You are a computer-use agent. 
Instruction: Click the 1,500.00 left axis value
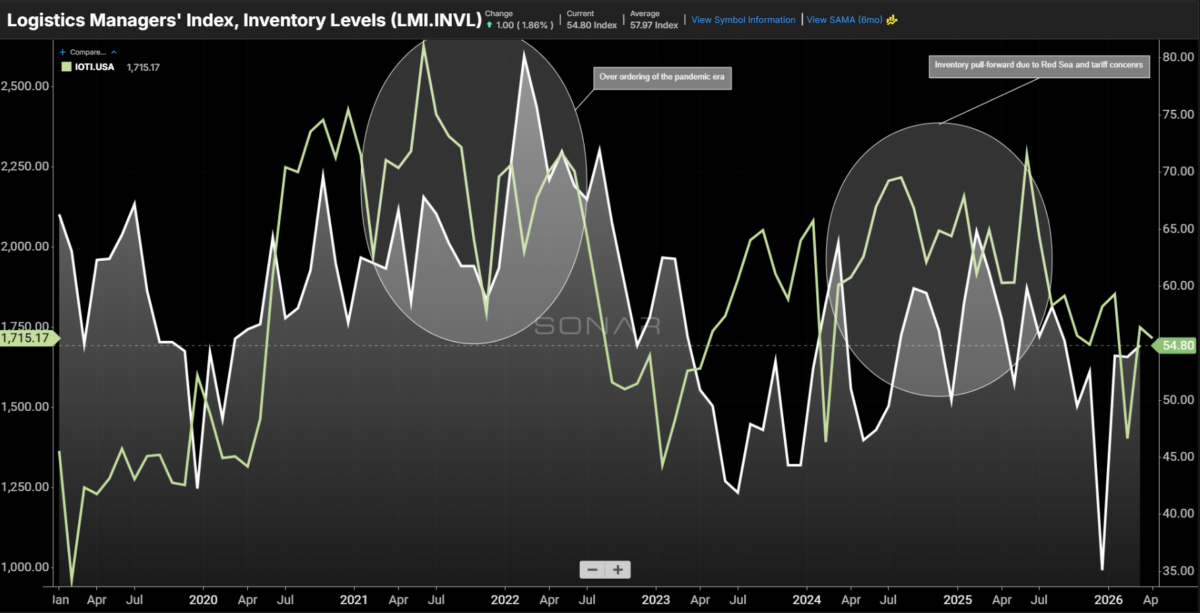(x=25, y=407)
